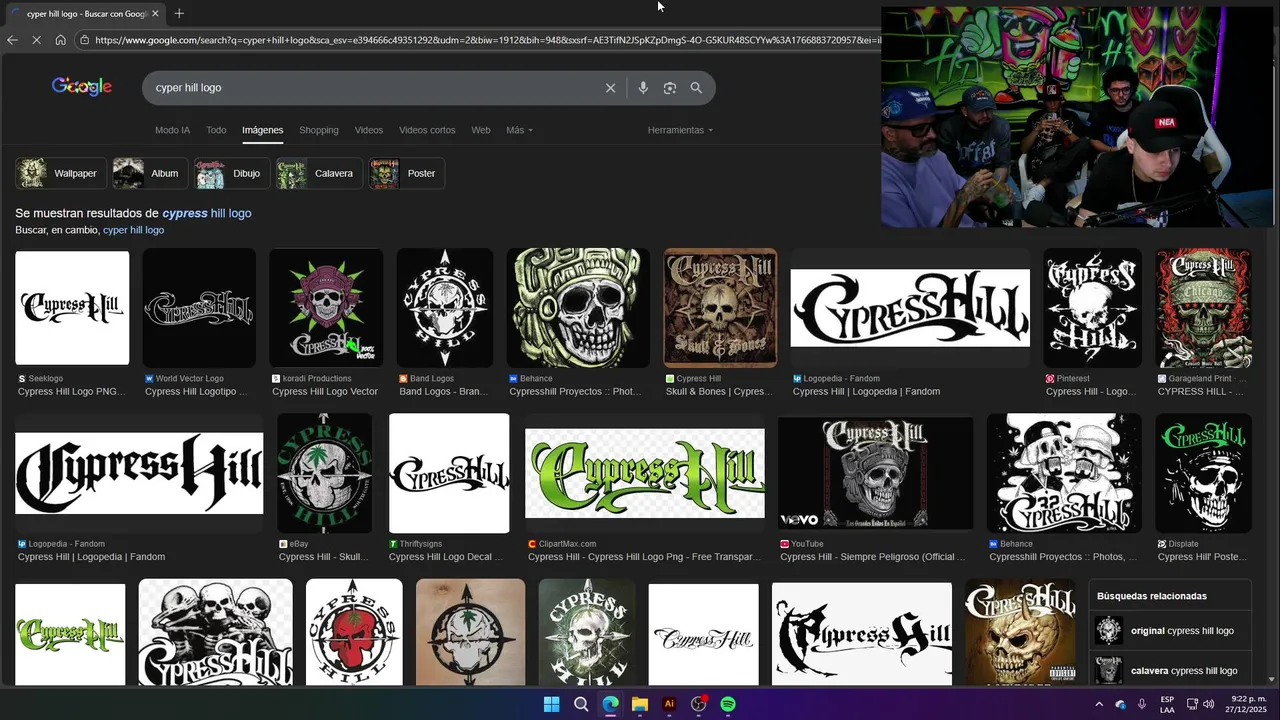Open OBS Studio from taskbar
1280x720 pixels.
click(x=699, y=704)
